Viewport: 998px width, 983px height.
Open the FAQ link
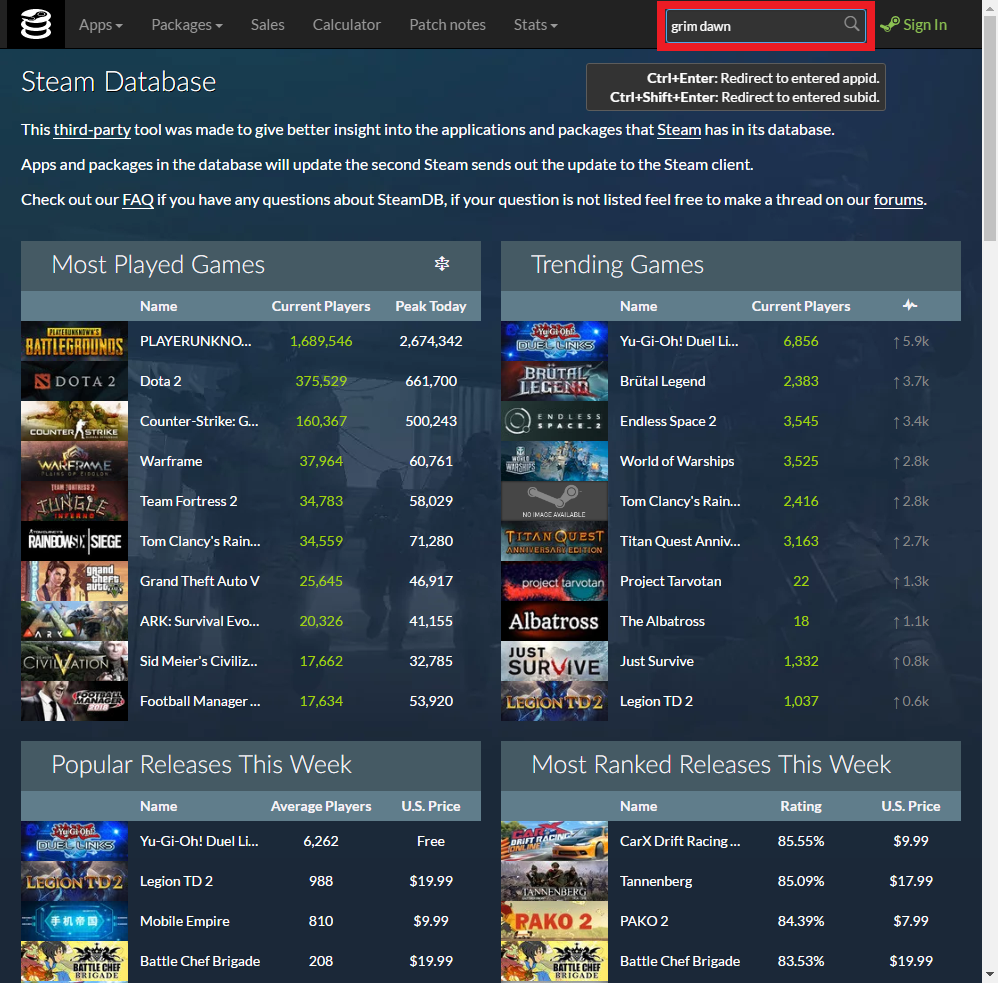(x=137, y=199)
